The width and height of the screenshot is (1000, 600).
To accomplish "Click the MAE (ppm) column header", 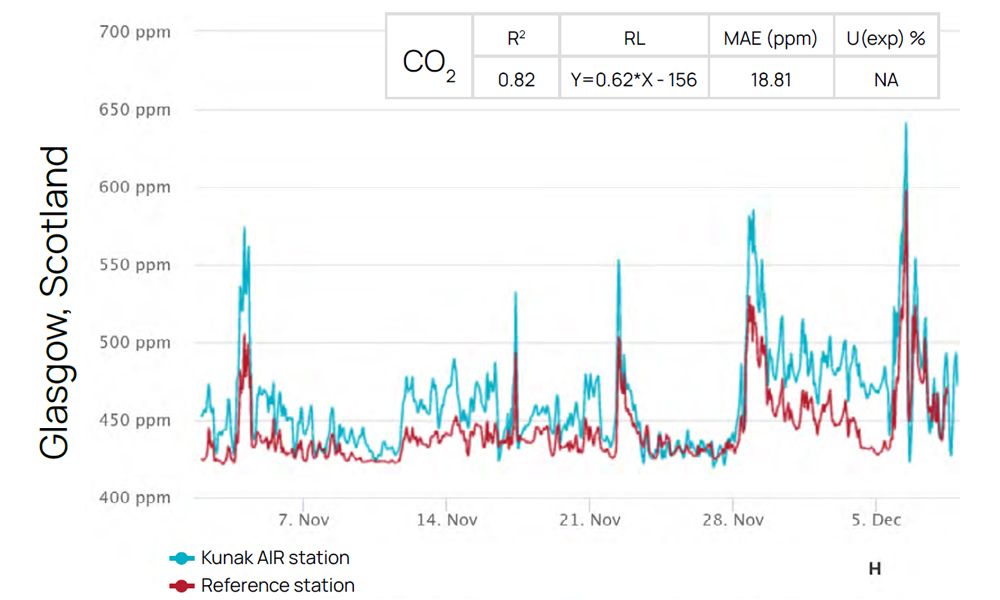I will (x=770, y=39).
